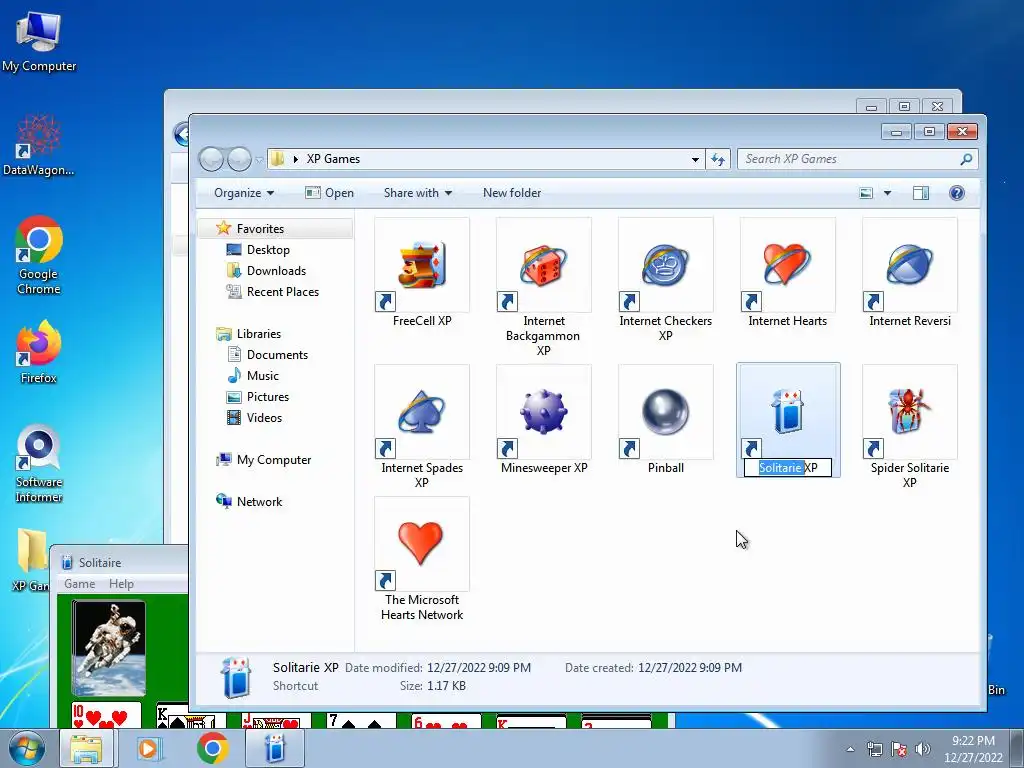Screen dimensions: 1024x768
Task: Click the volume speaker tray icon
Action: (922, 749)
